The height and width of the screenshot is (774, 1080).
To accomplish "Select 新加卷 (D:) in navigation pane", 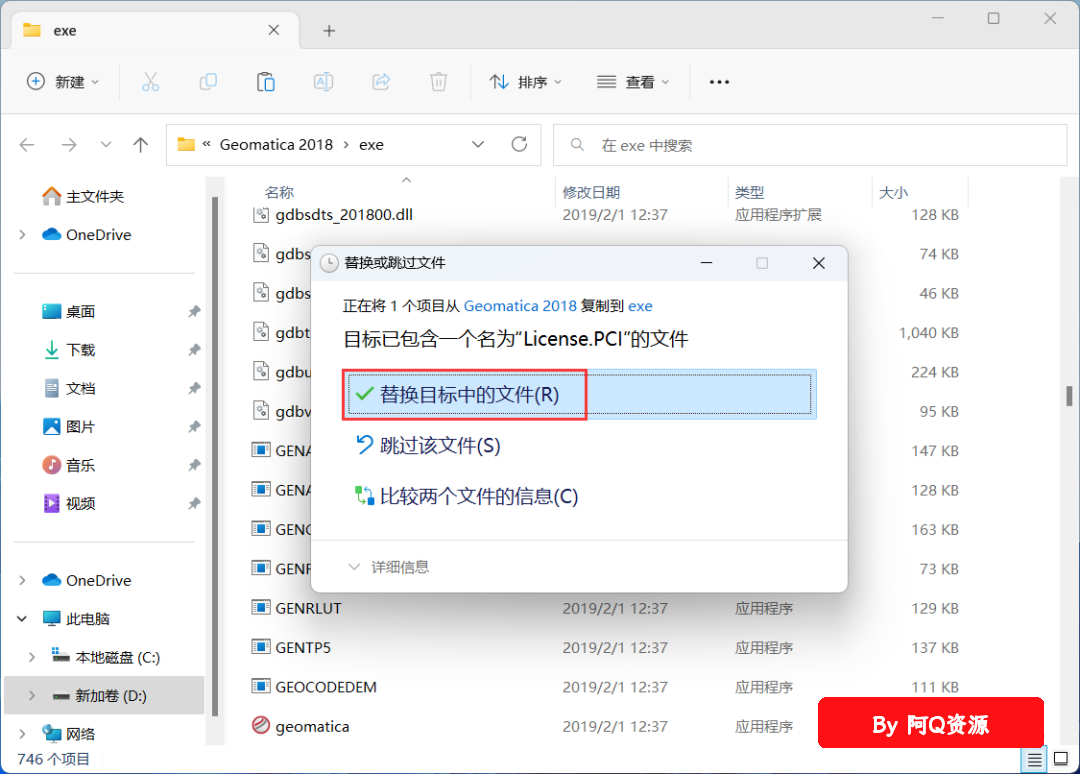I will coord(105,695).
